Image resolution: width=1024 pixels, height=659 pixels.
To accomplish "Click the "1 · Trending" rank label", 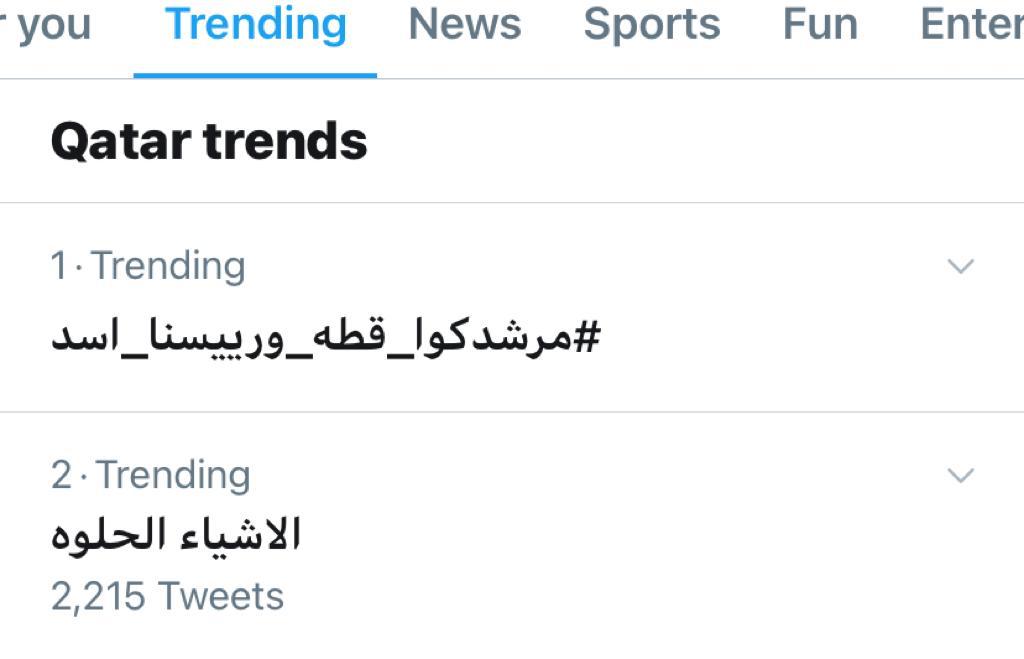I will point(148,266).
